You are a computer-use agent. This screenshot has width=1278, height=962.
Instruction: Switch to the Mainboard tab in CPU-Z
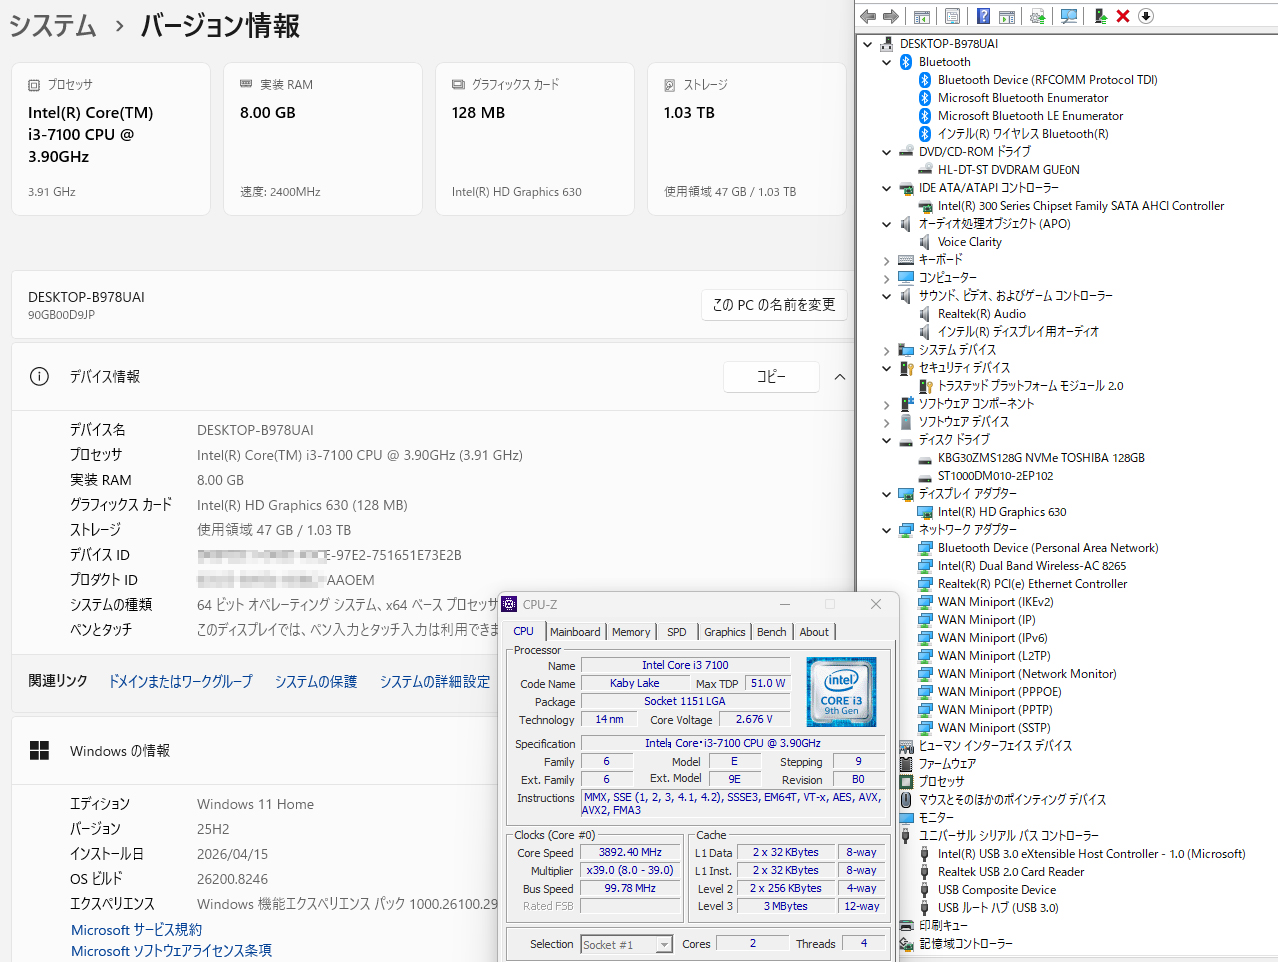[575, 632]
